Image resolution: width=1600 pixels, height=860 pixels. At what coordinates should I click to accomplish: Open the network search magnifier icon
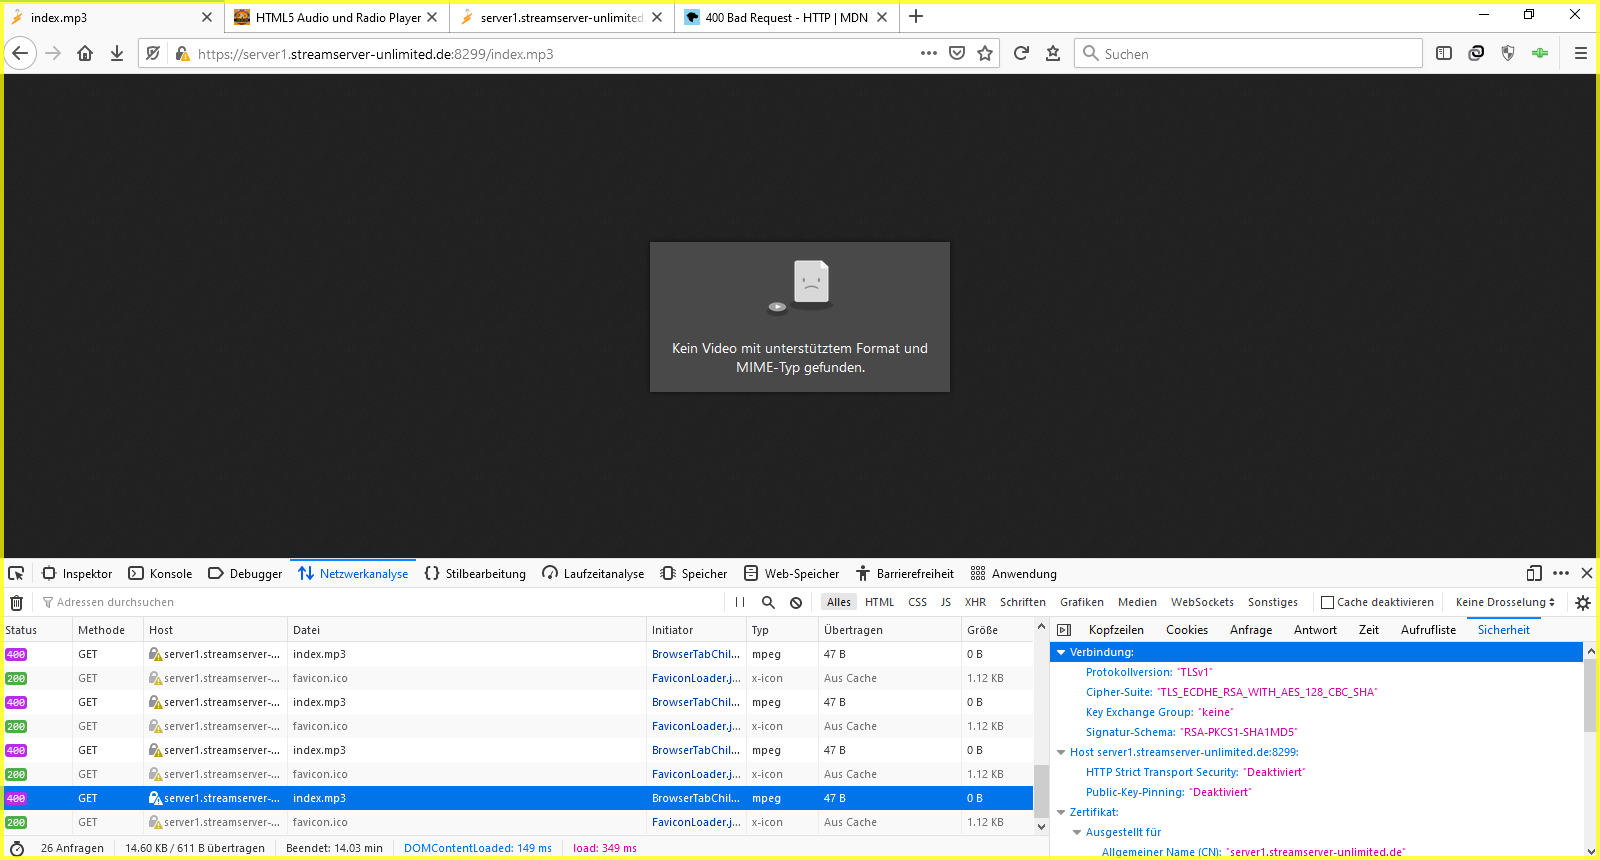768,602
